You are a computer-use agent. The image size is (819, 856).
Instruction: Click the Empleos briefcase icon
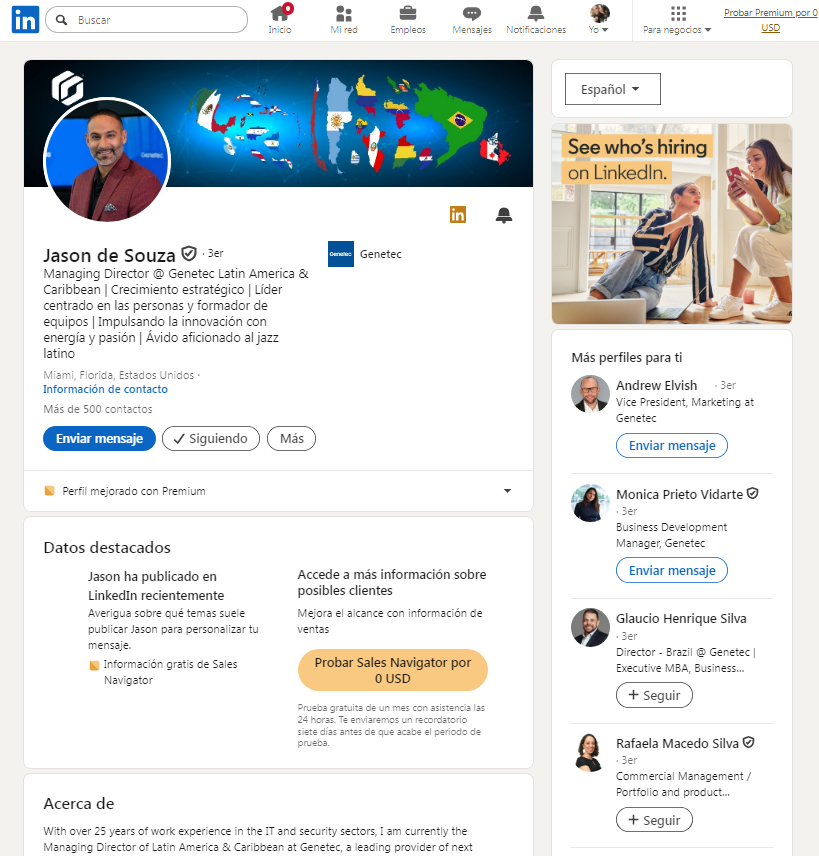[408, 13]
